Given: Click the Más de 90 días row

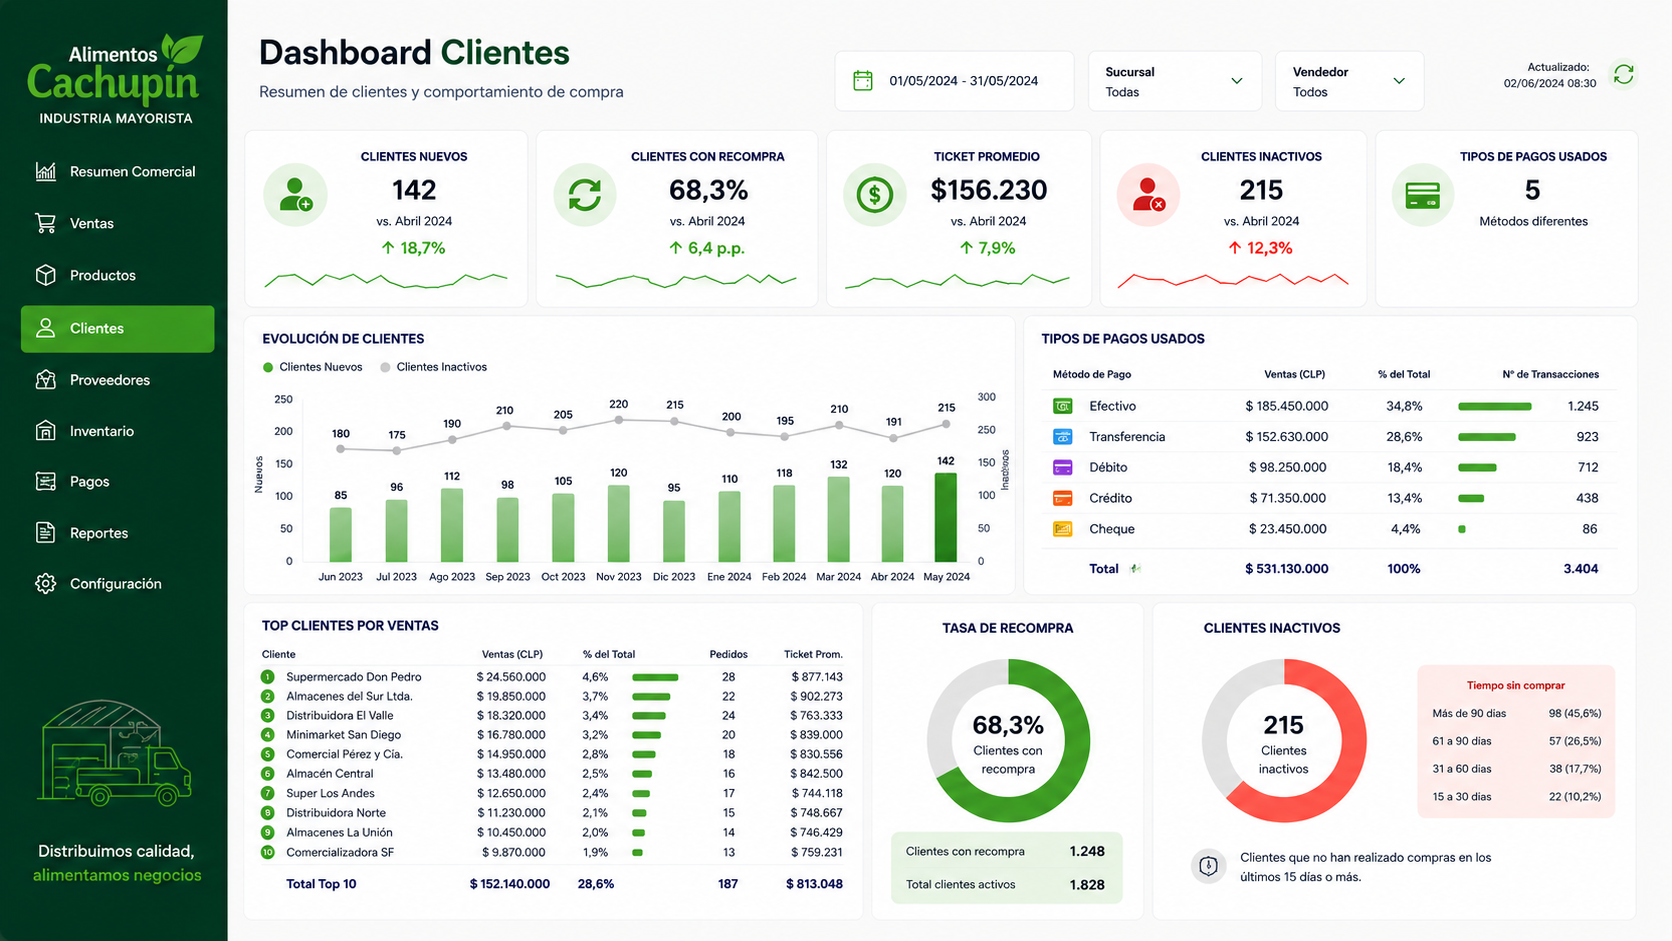Looking at the screenshot, I should (x=1516, y=713).
